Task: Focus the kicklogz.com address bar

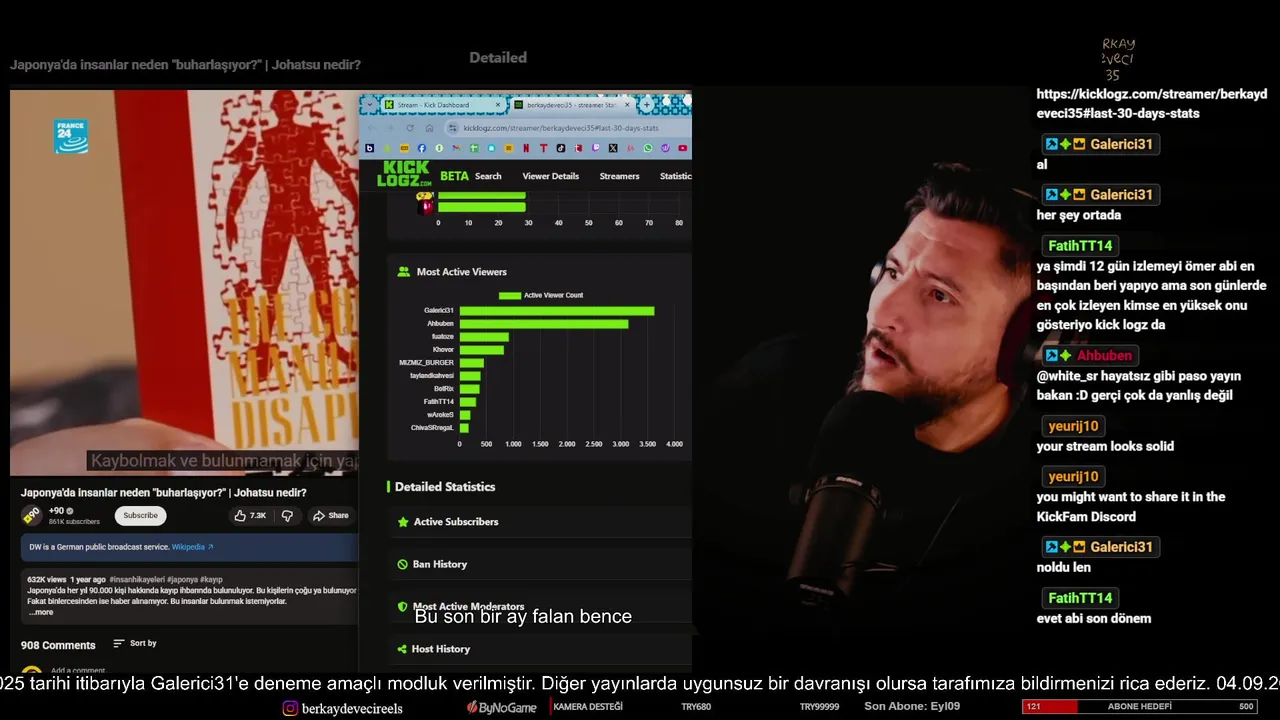Action: (570, 128)
